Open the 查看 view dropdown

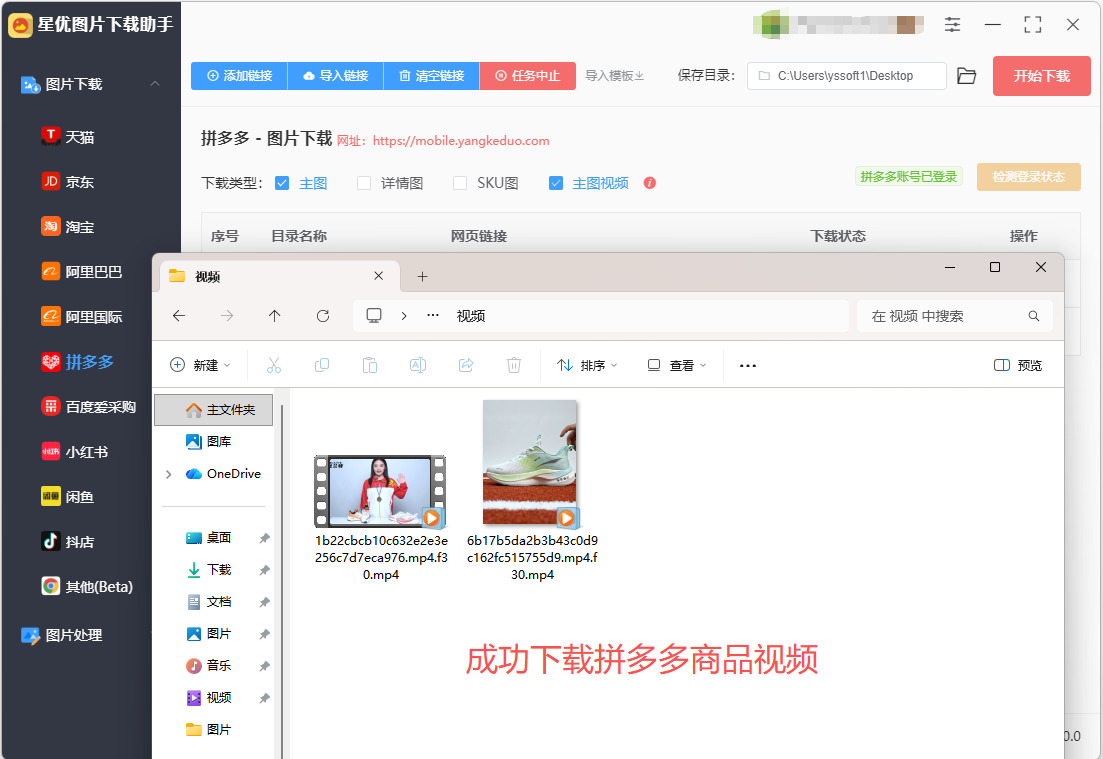click(x=676, y=365)
